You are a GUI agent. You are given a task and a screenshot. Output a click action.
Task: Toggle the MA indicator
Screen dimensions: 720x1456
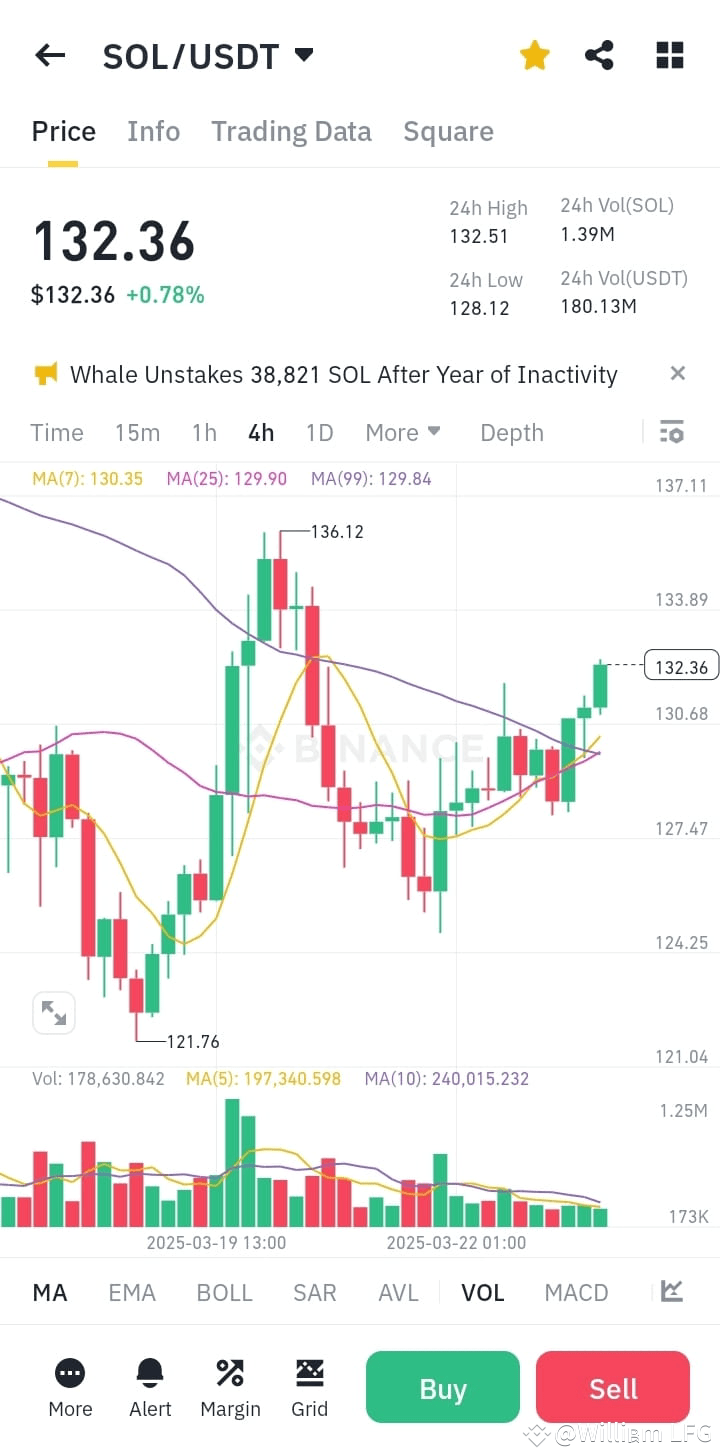49,1292
